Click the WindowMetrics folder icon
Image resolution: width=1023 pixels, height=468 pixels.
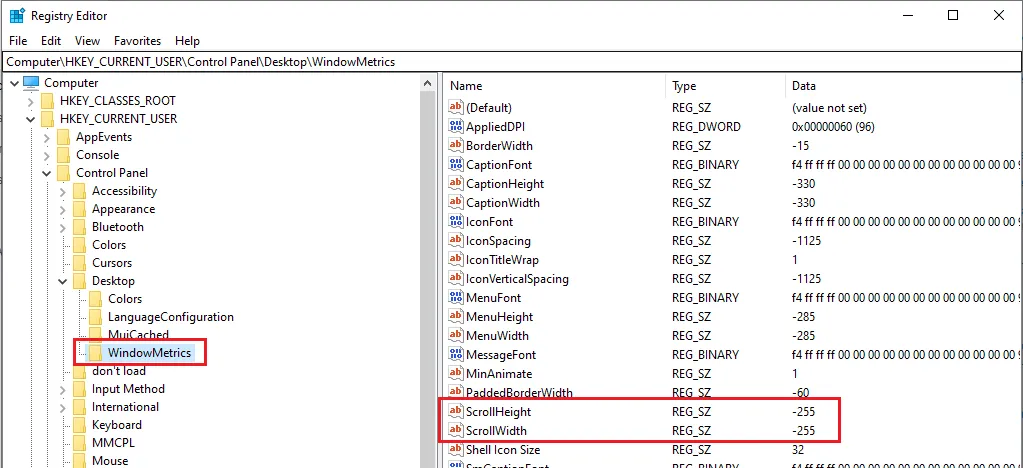coord(95,353)
